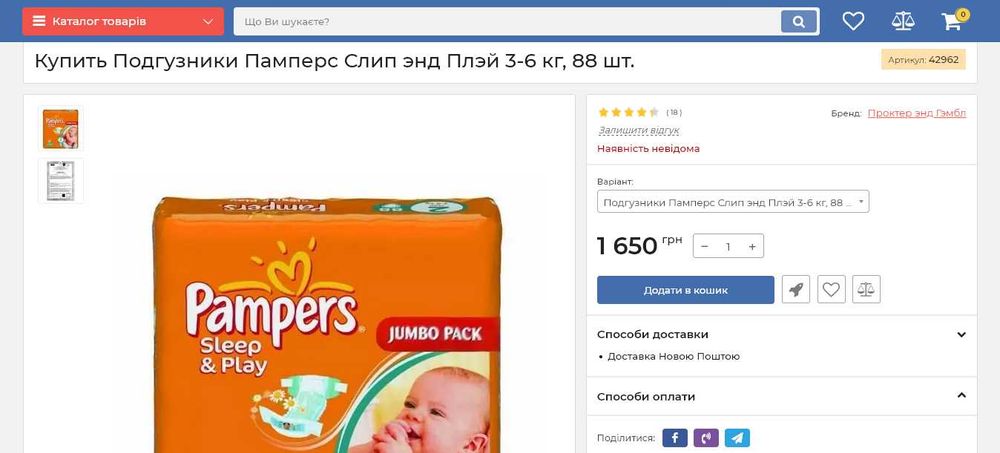Open the Варіант product dropdown
This screenshot has width=1000, height=453.
(733, 202)
